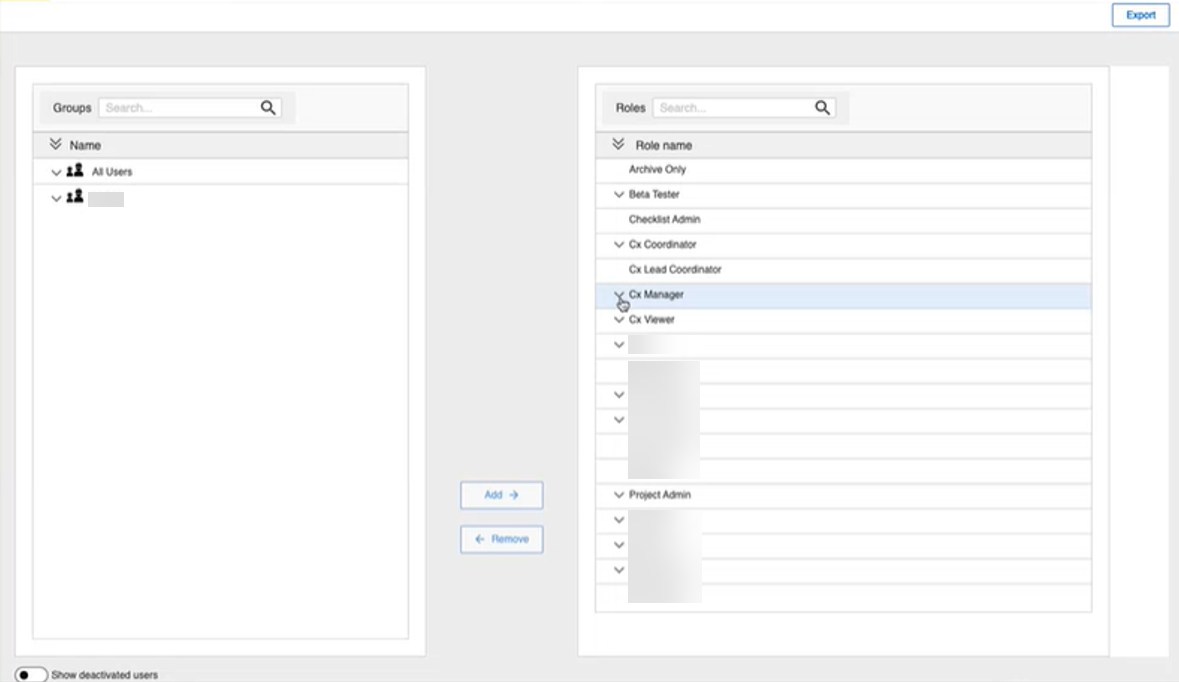Viewport: 1179px width, 682px height.
Task: Click the Groups search magnifier icon
Action: tap(268, 108)
